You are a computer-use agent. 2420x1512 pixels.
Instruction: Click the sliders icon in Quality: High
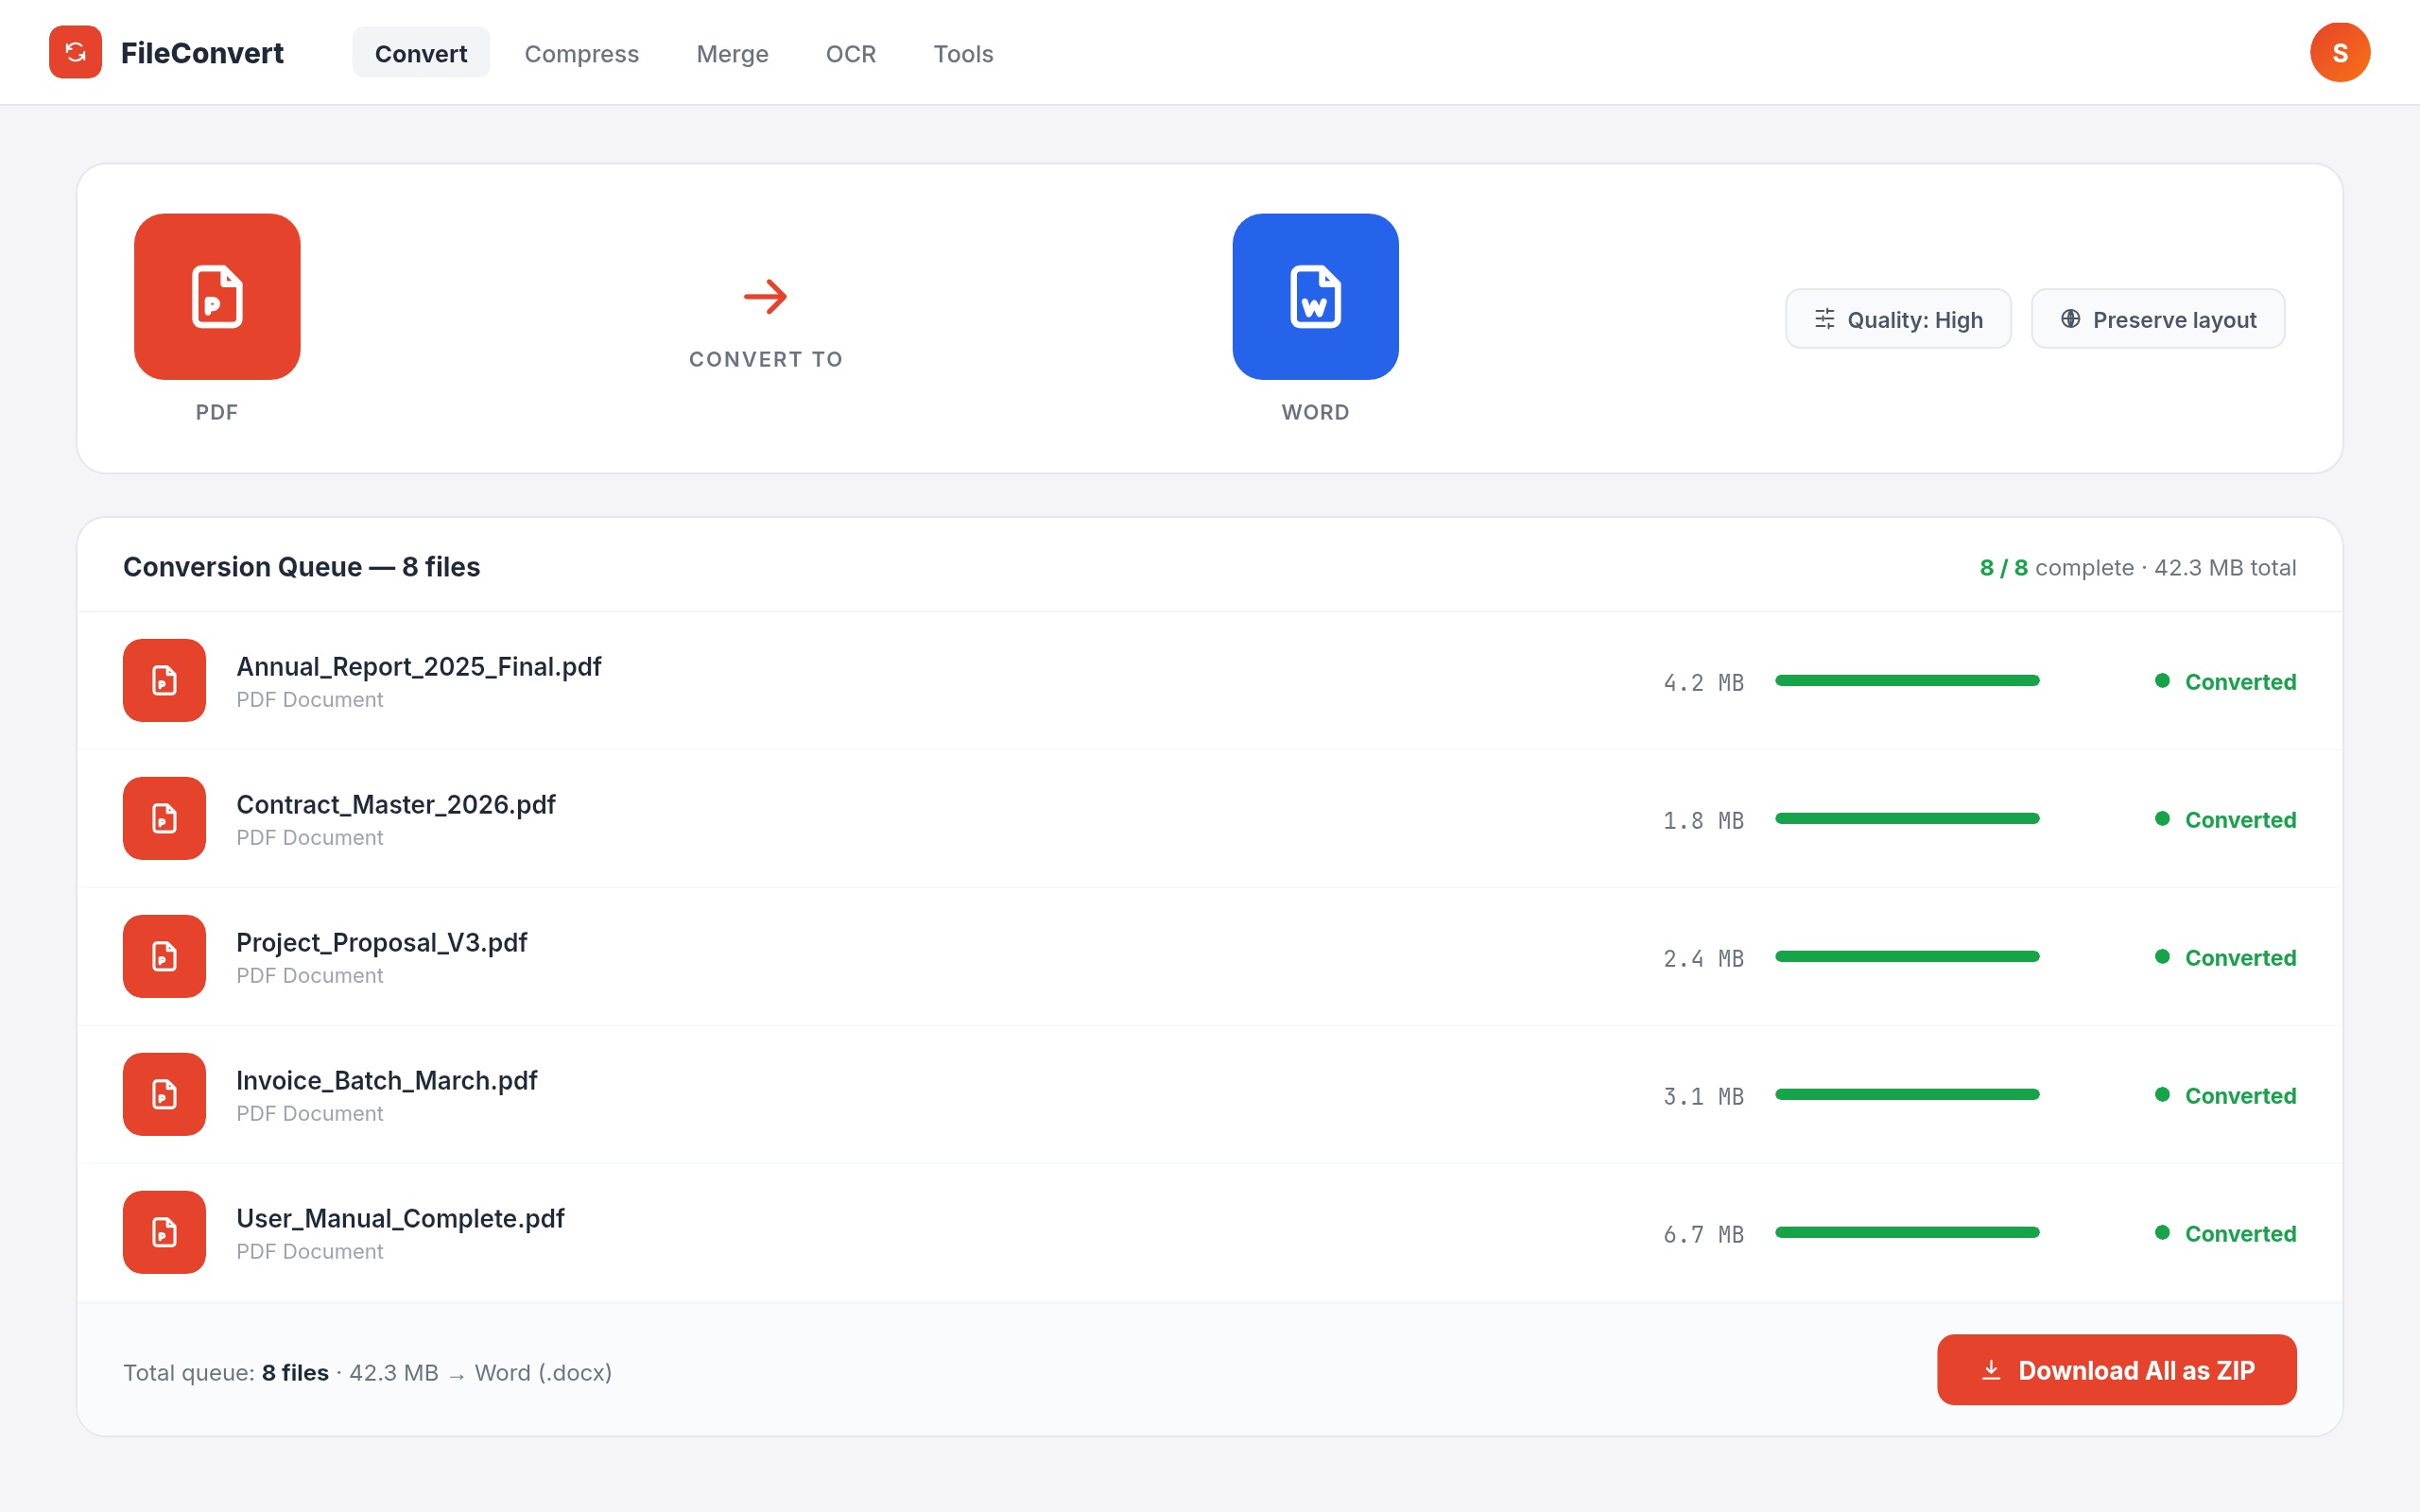(1825, 319)
